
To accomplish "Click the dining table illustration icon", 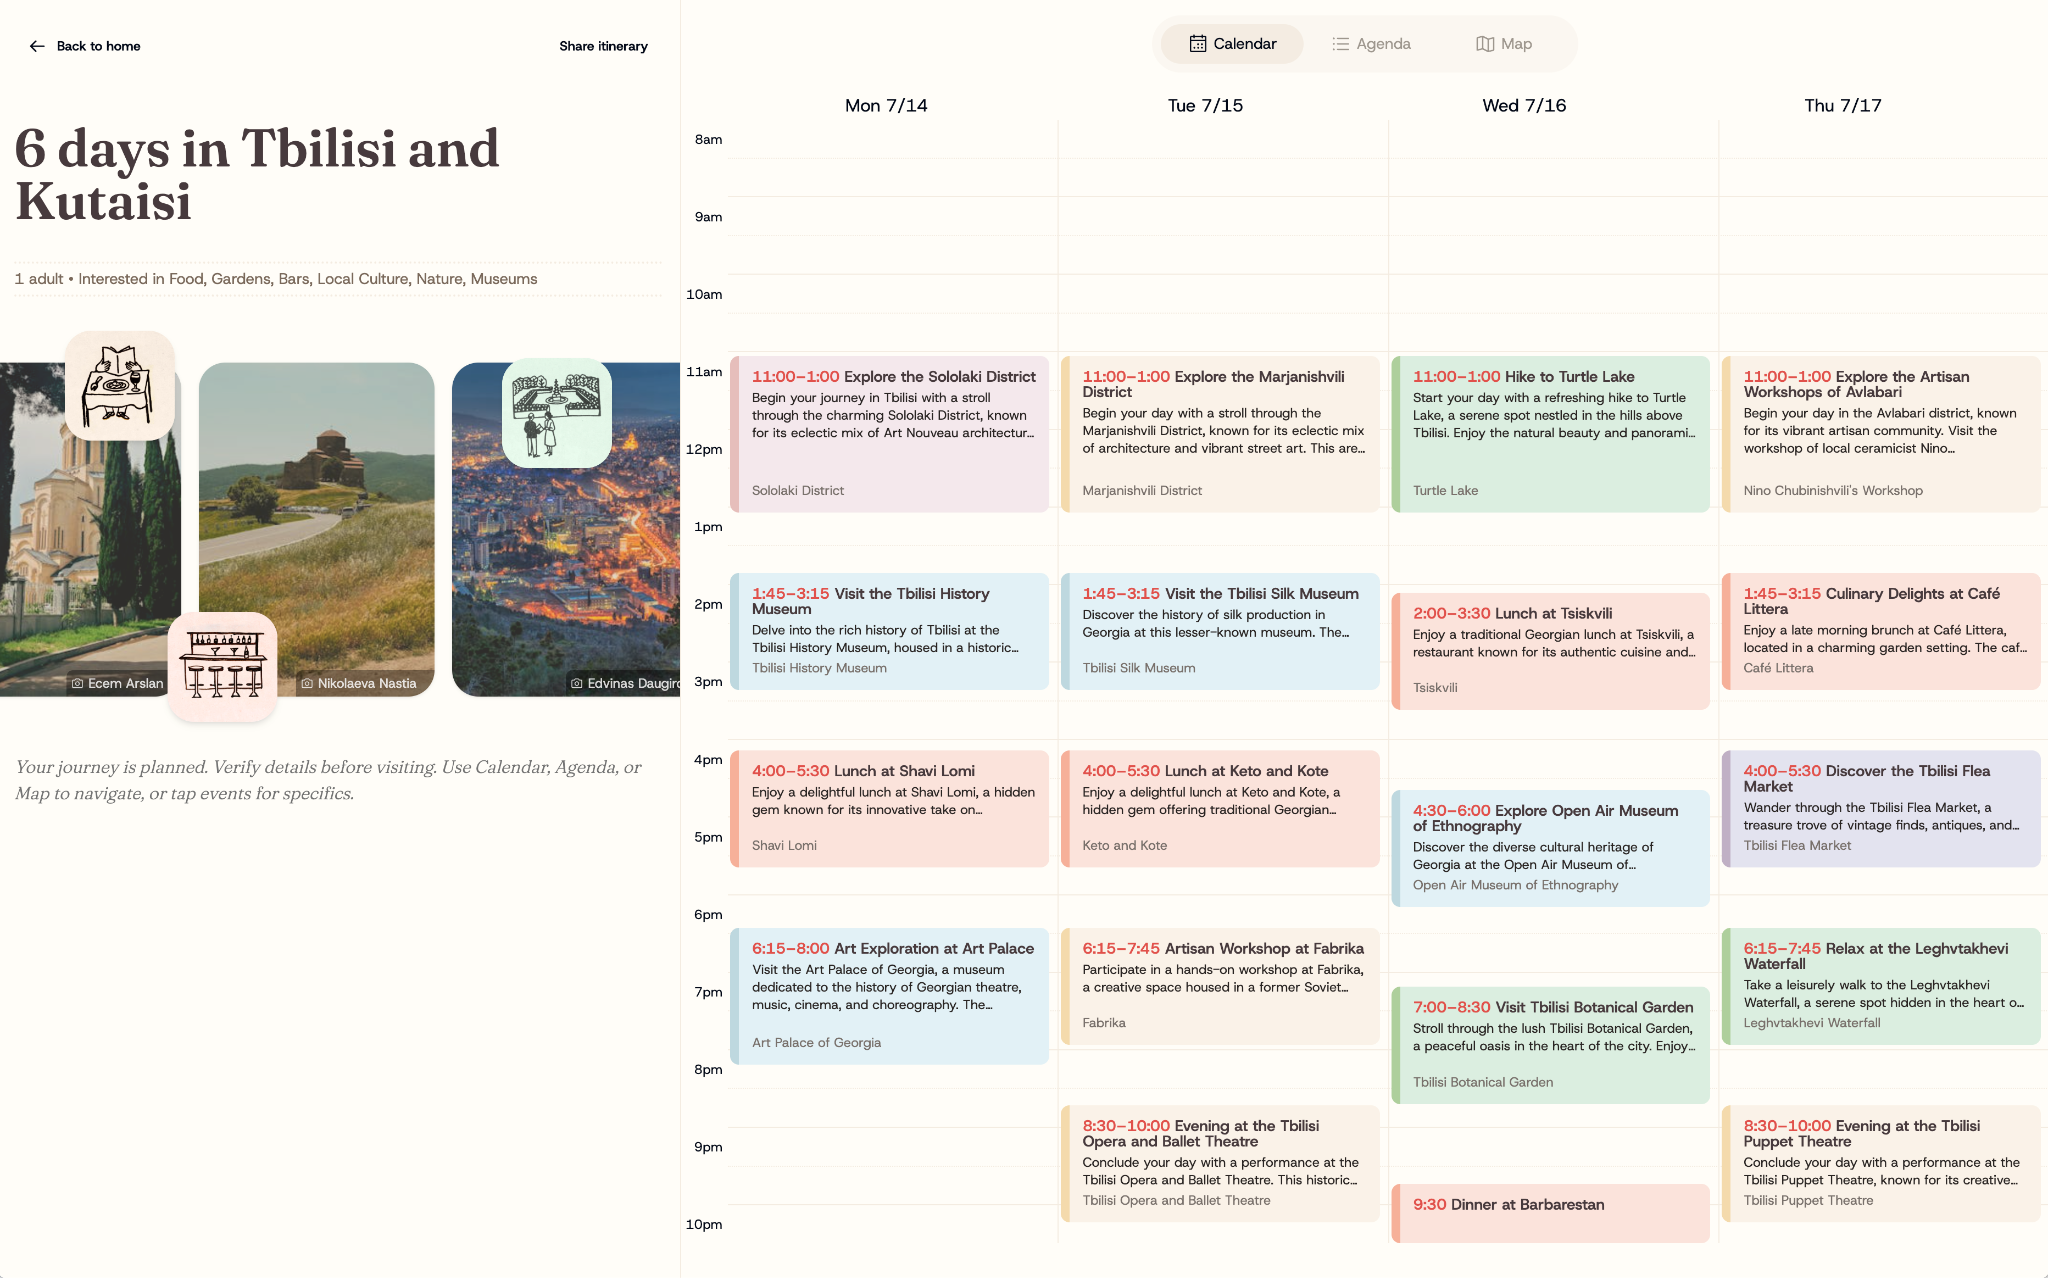I will coord(120,386).
